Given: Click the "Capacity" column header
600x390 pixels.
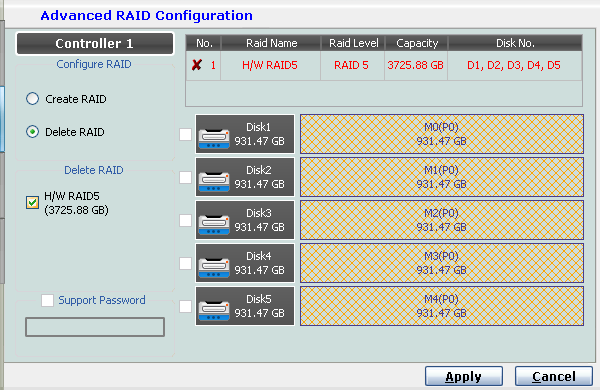Looking at the screenshot, I should [417, 43].
